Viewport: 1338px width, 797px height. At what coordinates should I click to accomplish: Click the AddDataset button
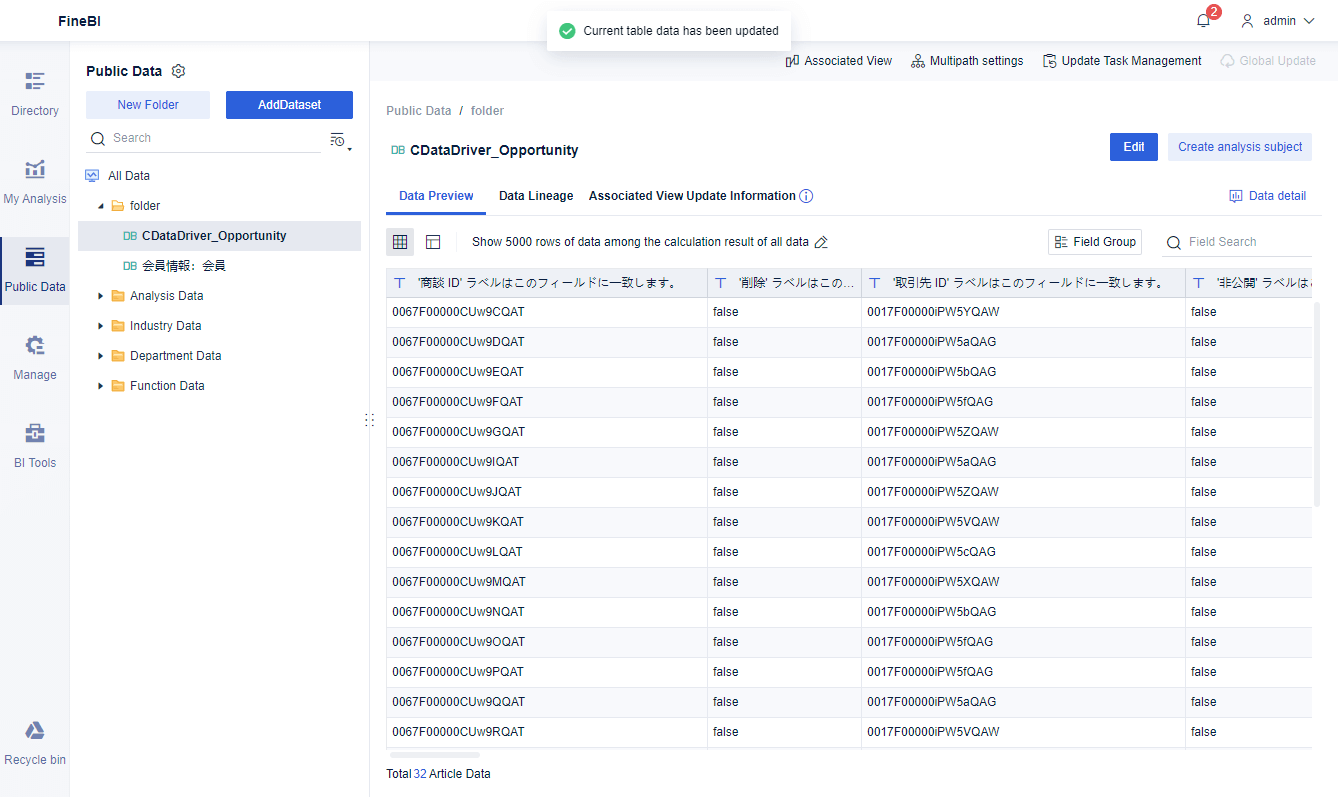click(x=289, y=105)
